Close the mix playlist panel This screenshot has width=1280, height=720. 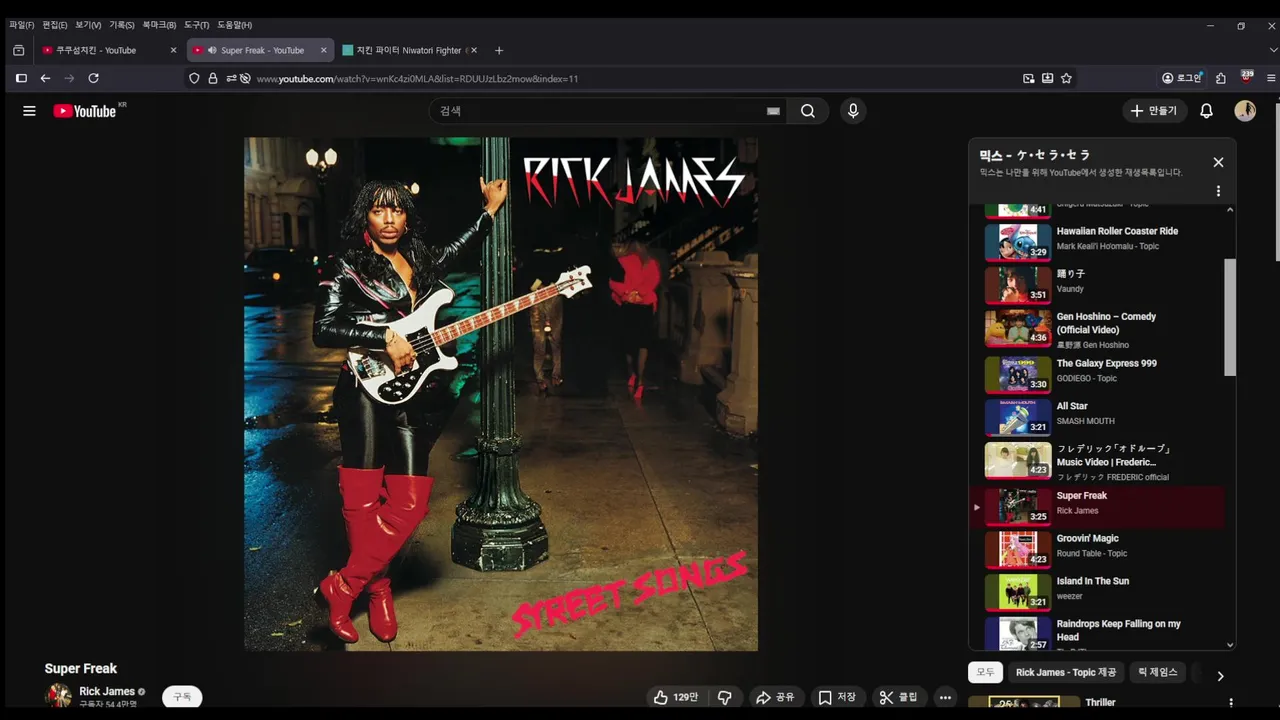tap(1218, 162)
